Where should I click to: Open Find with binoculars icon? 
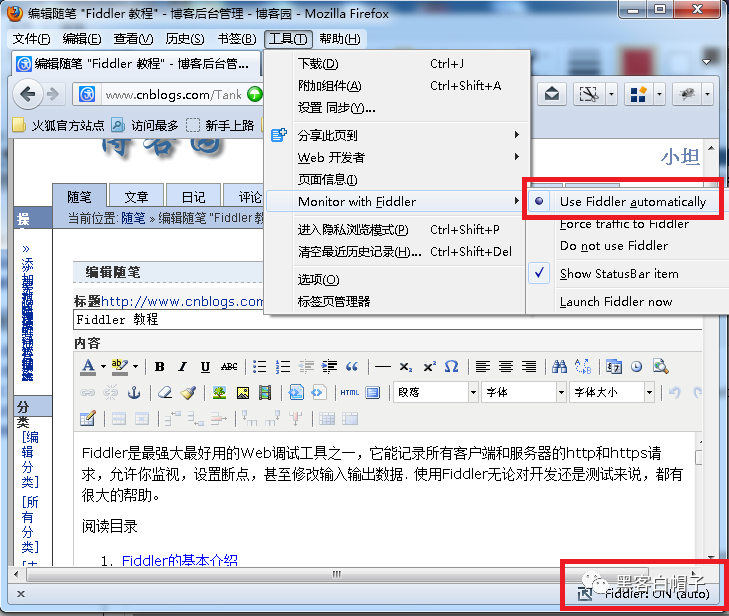(559, 367)
